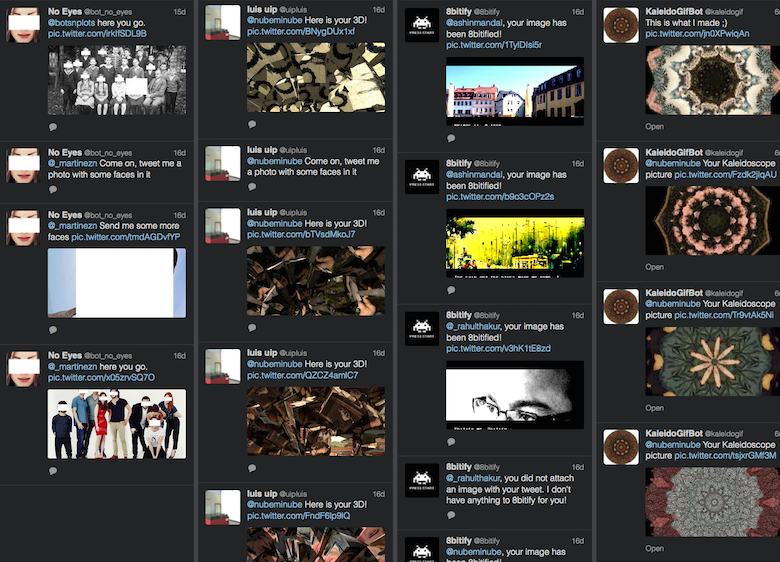The image size is (780, 562).
Task: Click reply icon below the white blank image tweet
Action: 53,329
